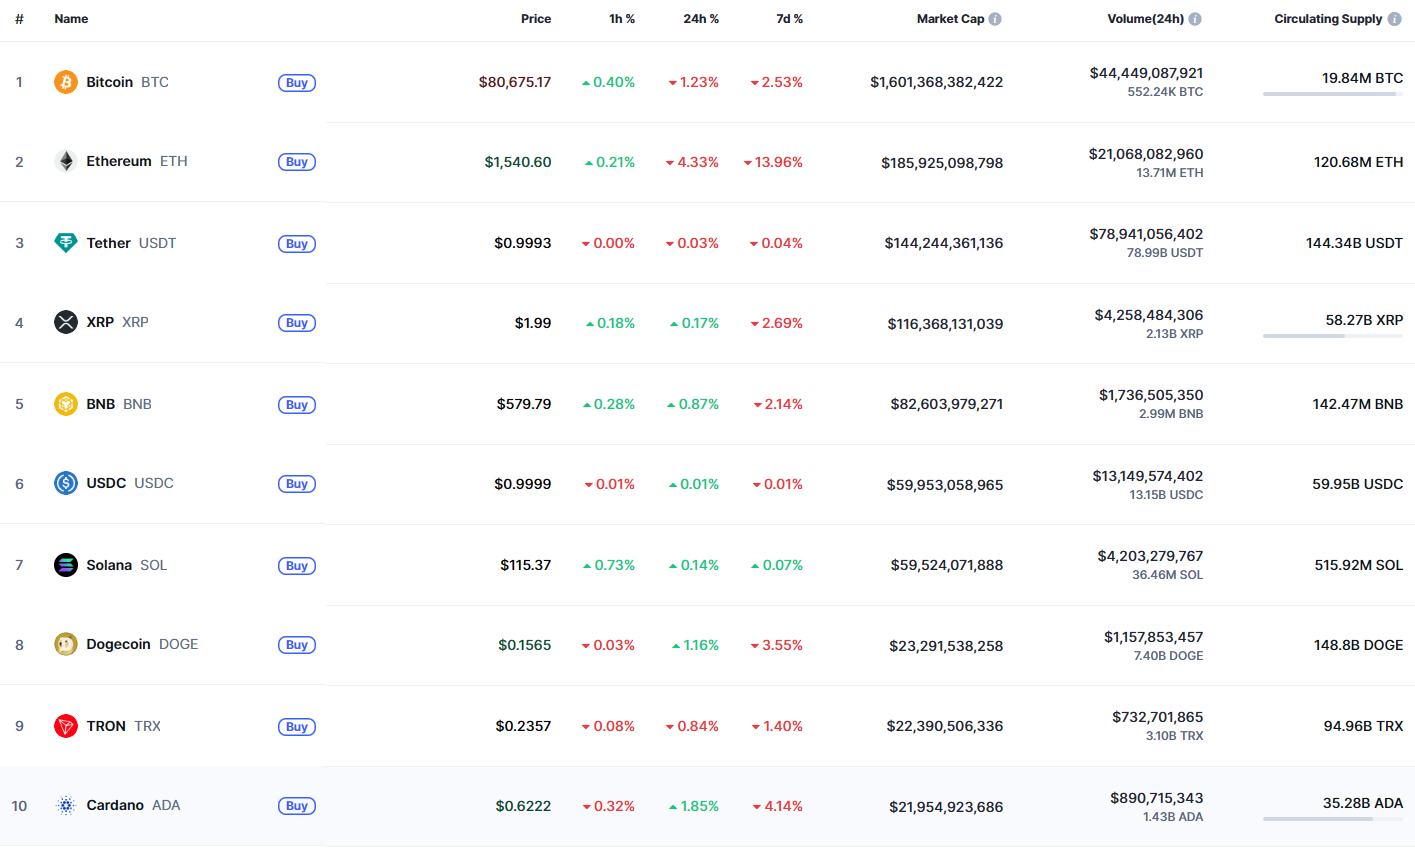Viewport: 1415px width, 848px height.
Task: Click the Dogecoin logo icon
Action: click(x=66, y=644)
